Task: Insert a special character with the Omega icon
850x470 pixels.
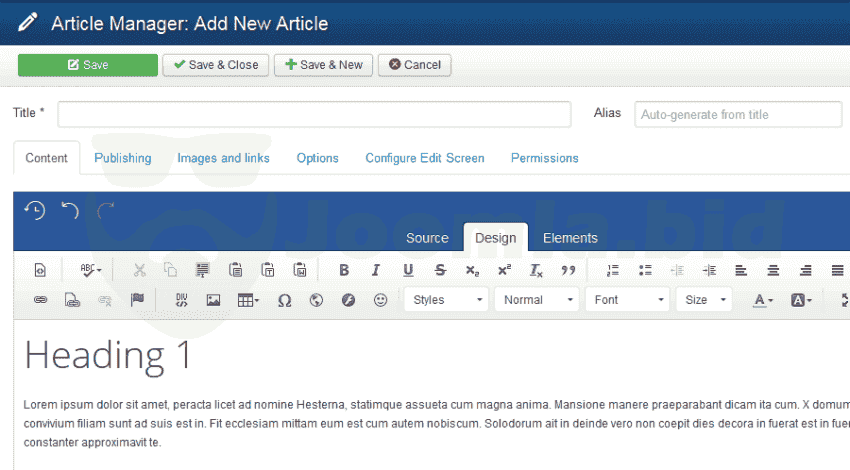Action: (x=284, y=300)
